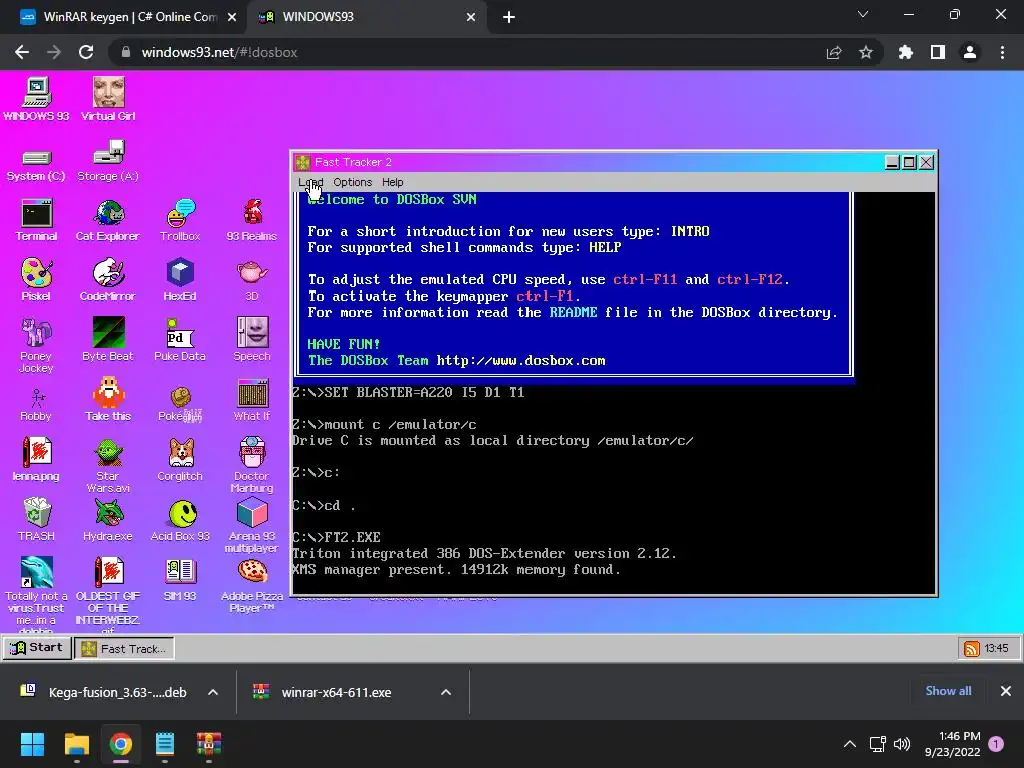Open Storage (A:) drive icon
This screenshot has height=768, width=1024.
[x=108, y=161]
